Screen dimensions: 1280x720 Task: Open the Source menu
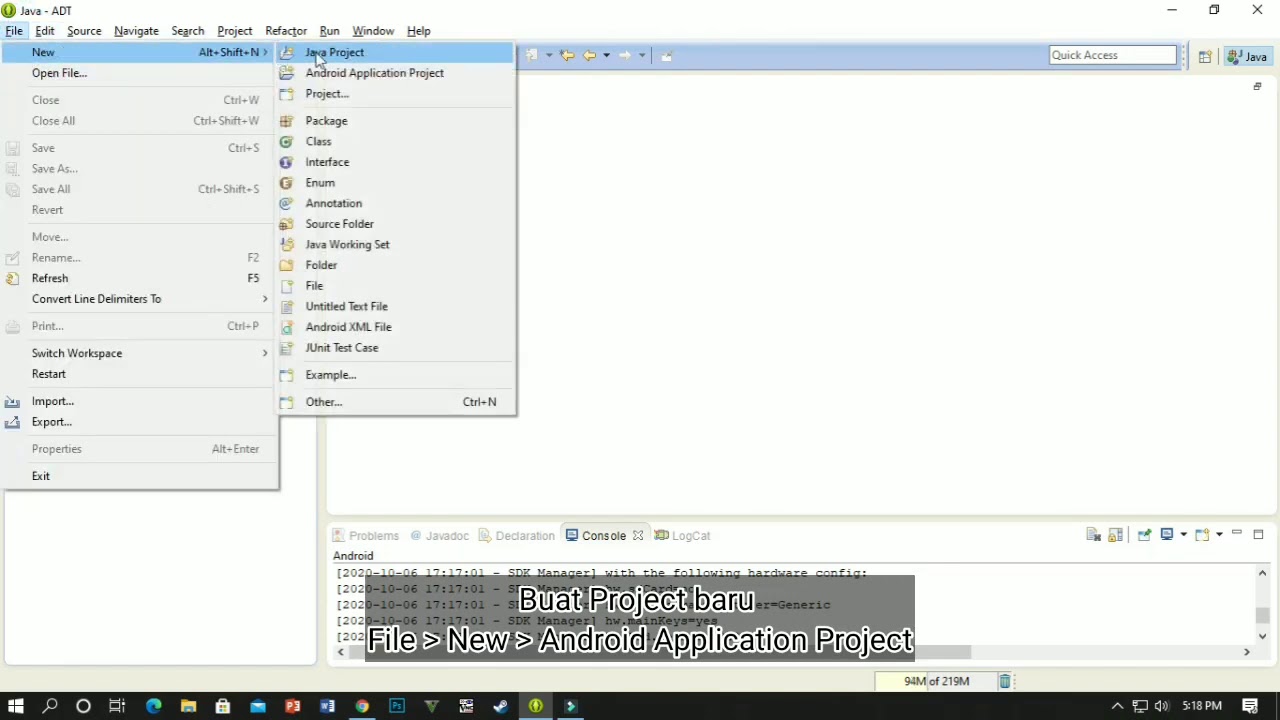[84, 31]
